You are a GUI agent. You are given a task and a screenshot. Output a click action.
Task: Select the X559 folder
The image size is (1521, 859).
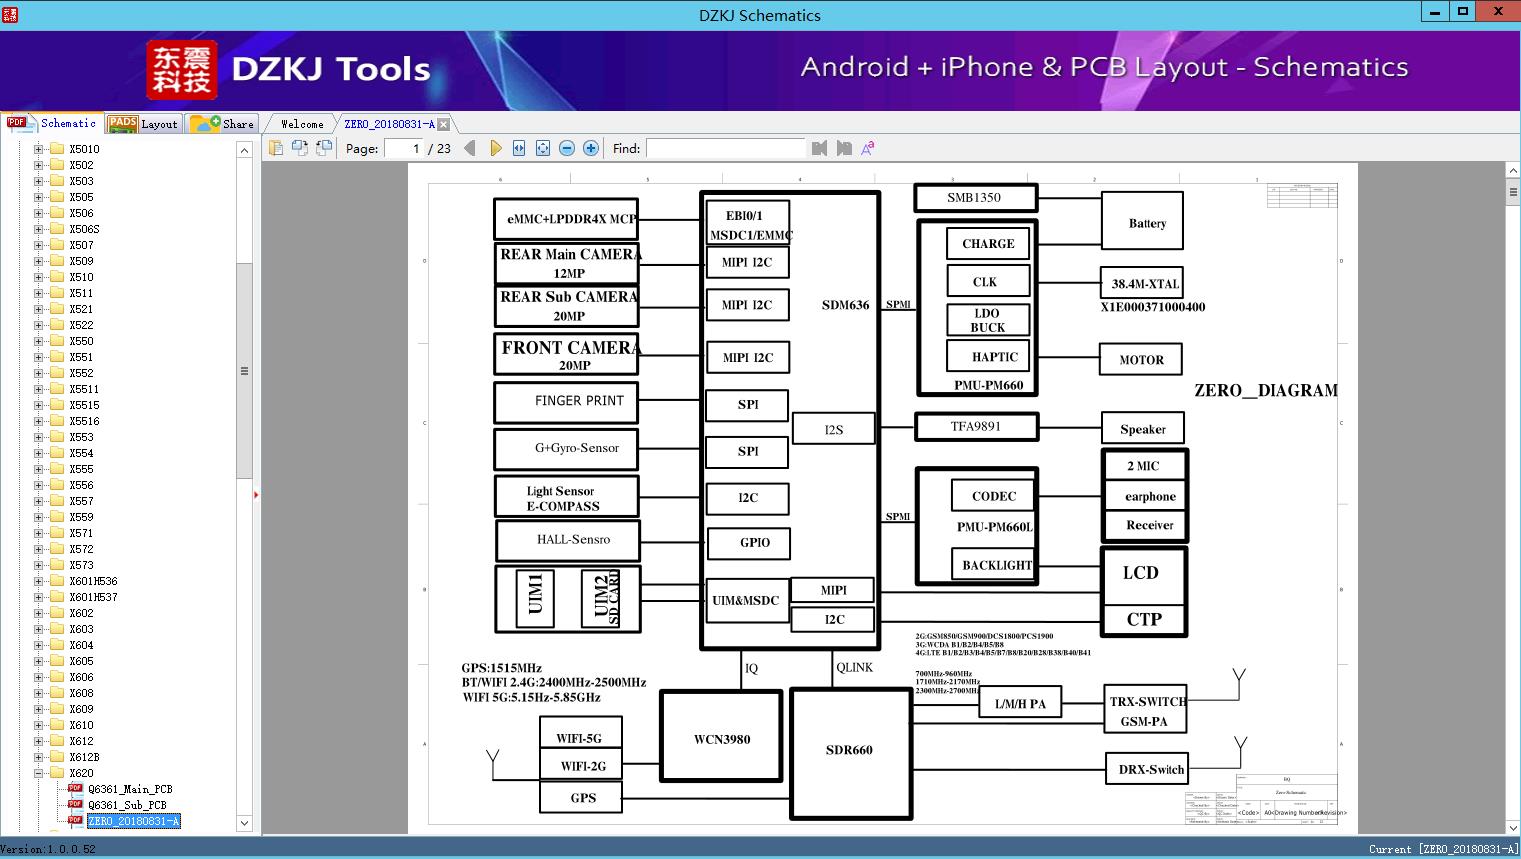(x=81, y=517)
